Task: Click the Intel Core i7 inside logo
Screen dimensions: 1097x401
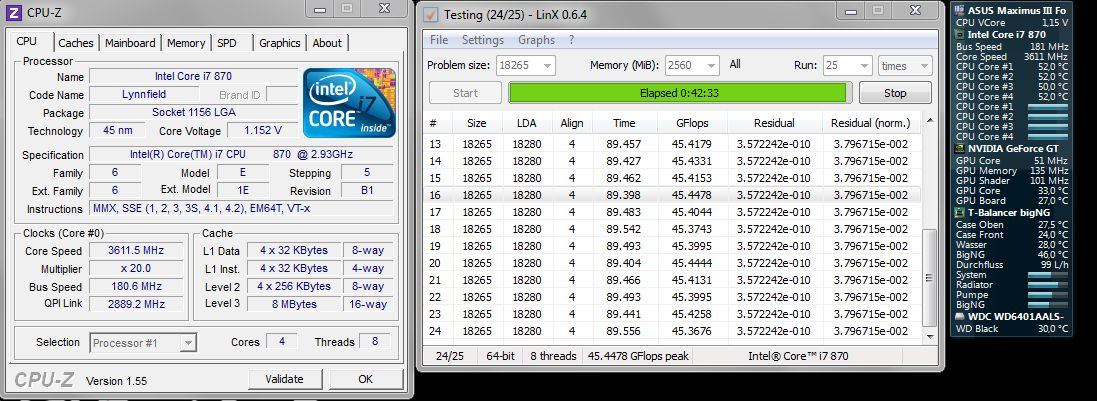Action: pyautogui.click(x=349, y=103)
